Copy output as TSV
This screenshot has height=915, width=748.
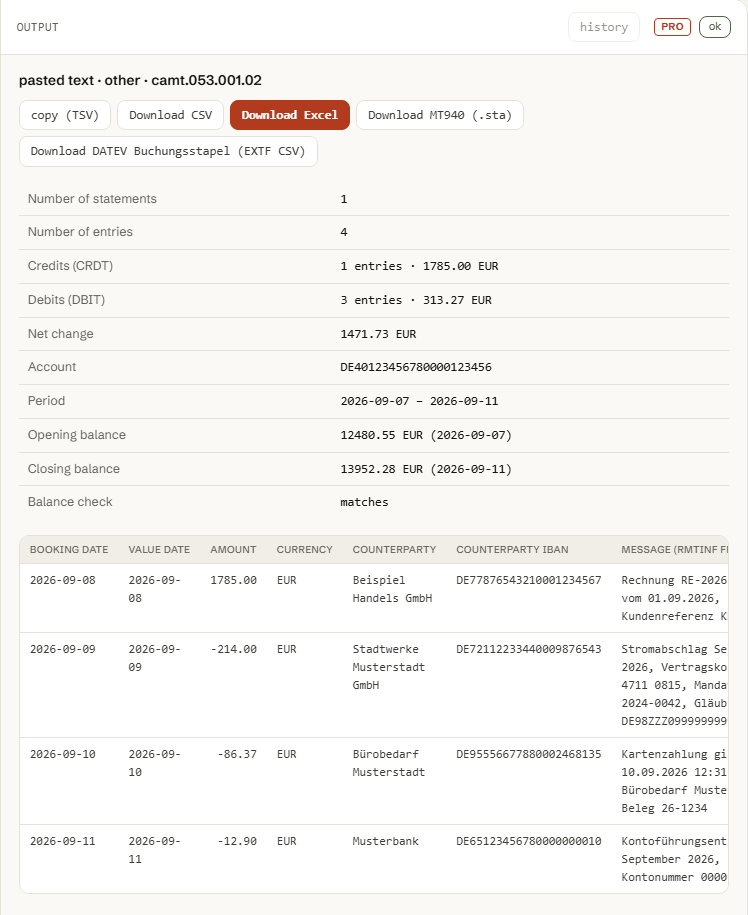(x=65, y=115)
